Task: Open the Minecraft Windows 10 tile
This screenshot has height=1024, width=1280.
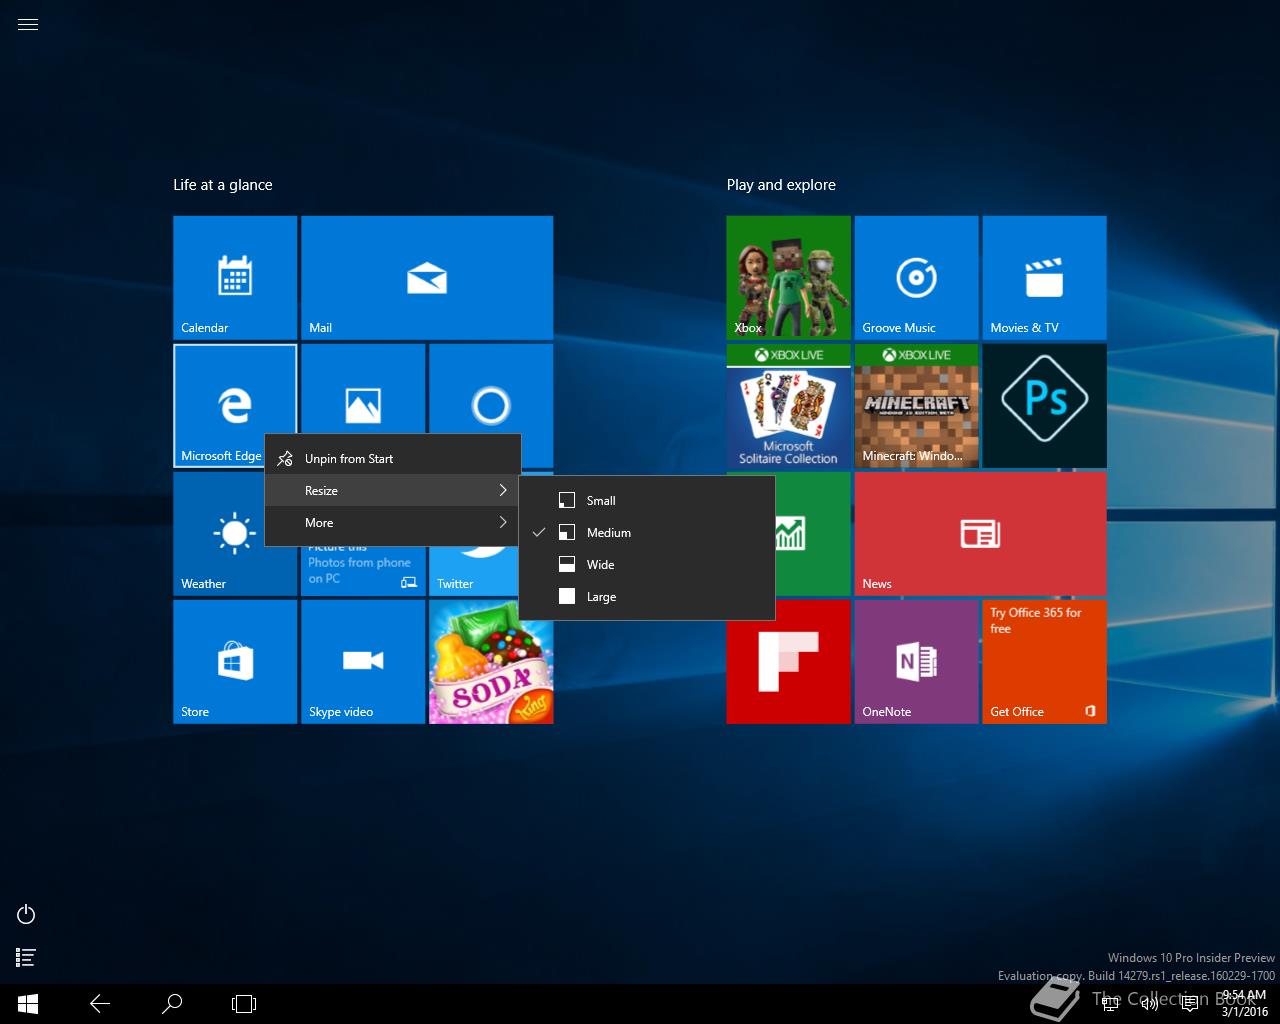Action: coord(917,406)
